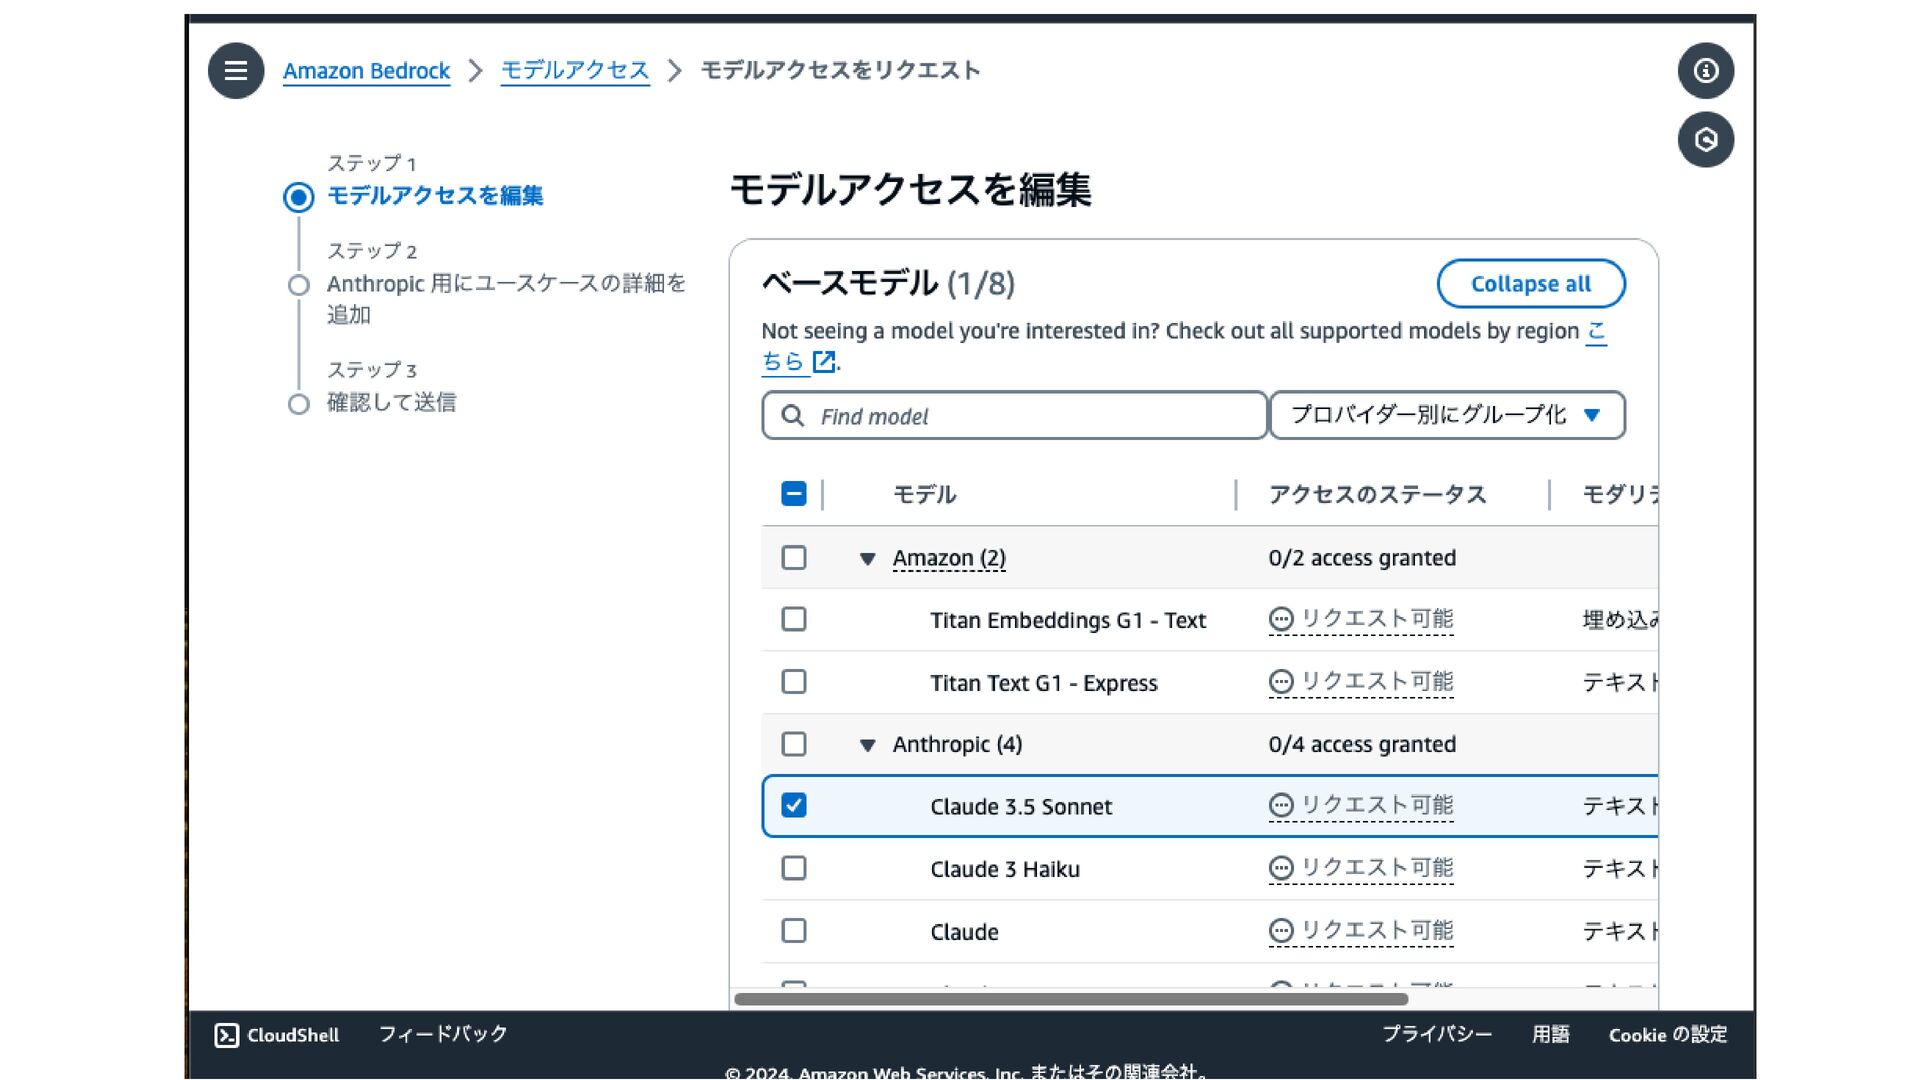Open モデルアクセス breadcrumb link
1920x1080 pixels.
[x=575, y=71]
